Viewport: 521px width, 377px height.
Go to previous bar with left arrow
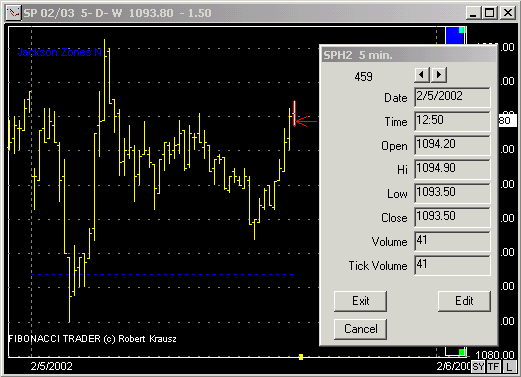pyautogui.click(x=422, y=75)
